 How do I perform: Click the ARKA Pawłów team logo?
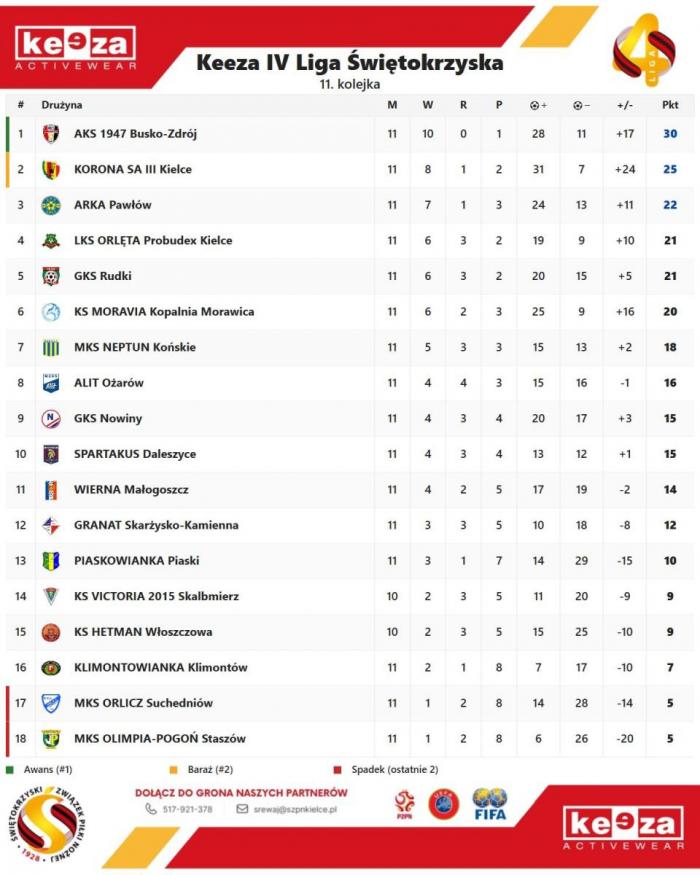coord(51,205)
